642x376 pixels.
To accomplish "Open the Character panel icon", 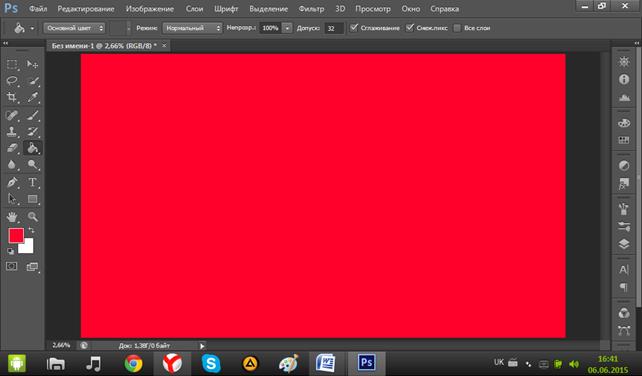I will 624,270.
